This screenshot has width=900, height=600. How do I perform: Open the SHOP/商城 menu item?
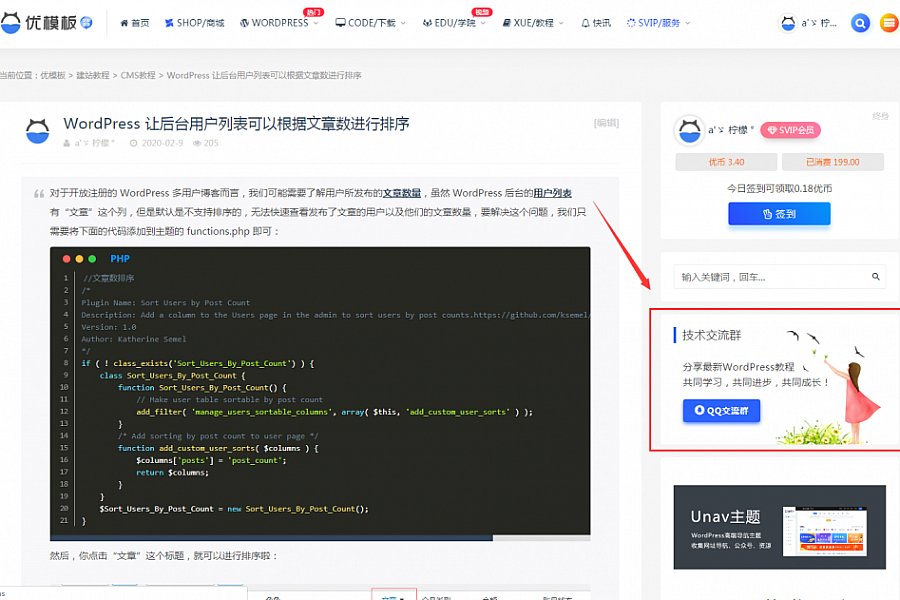195,23
